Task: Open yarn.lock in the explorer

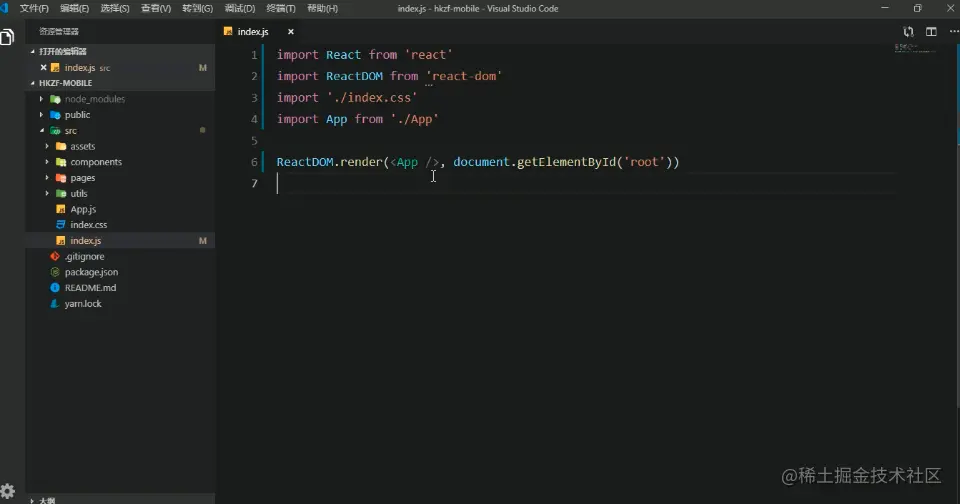Action: point(83,304)
